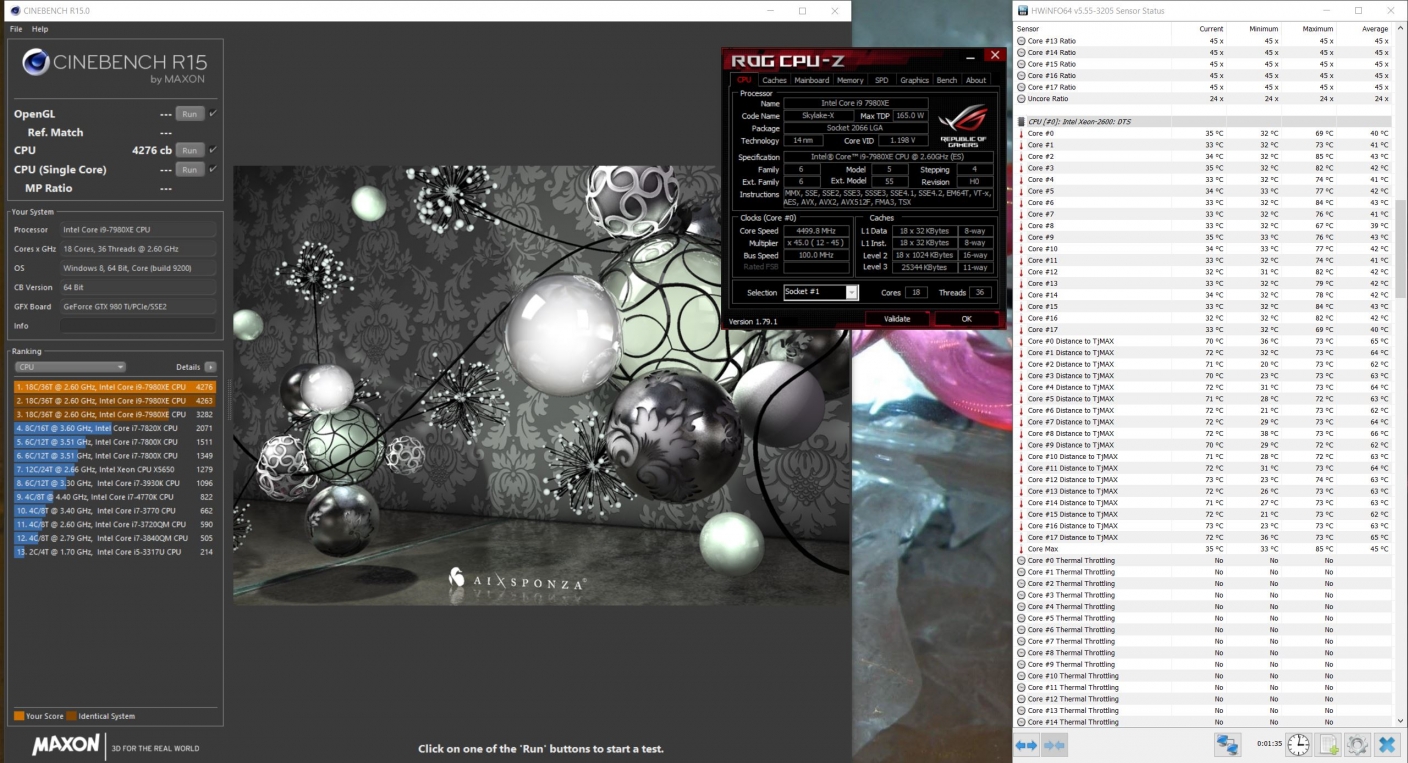Select ranking row 1 with score 4276

(x=115, y=386)
